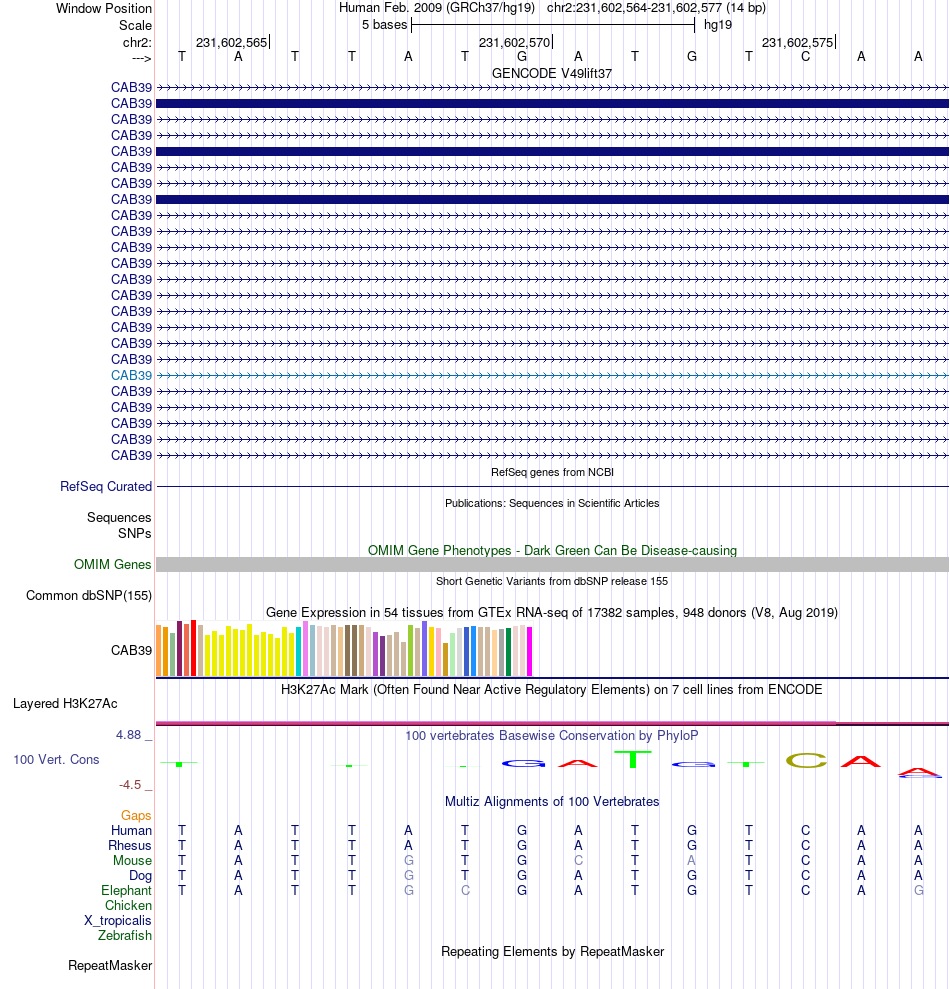Open Multiz Alignments of 100 Vertebrates title
Image resolution: width=950 pixels, height=989 pixels.
pos(552,801)
